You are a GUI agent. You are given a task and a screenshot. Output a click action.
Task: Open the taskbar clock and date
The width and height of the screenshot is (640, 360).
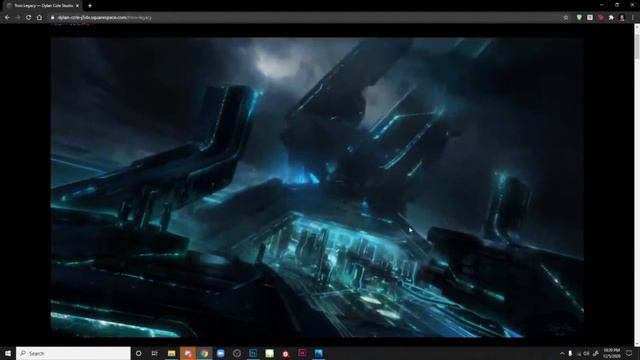[612, 353]
